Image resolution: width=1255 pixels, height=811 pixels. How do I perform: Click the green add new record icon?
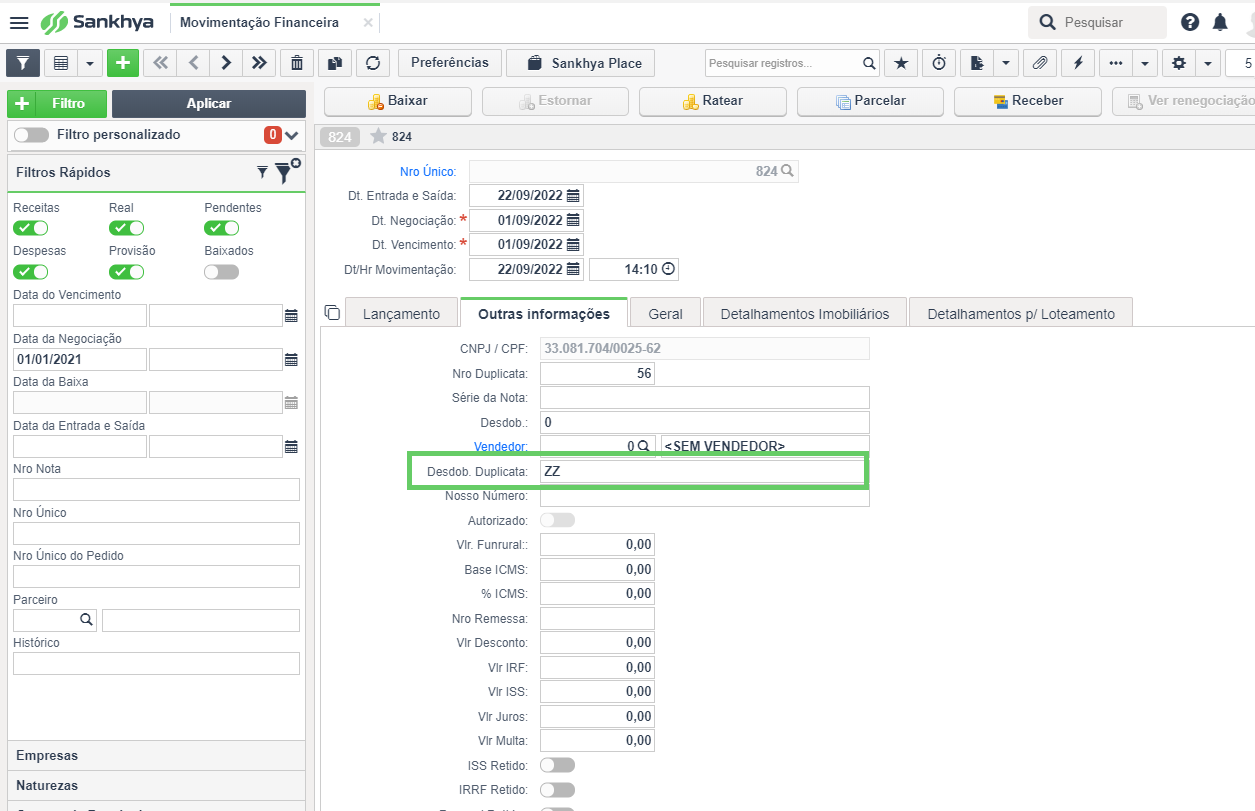(123, 63)
